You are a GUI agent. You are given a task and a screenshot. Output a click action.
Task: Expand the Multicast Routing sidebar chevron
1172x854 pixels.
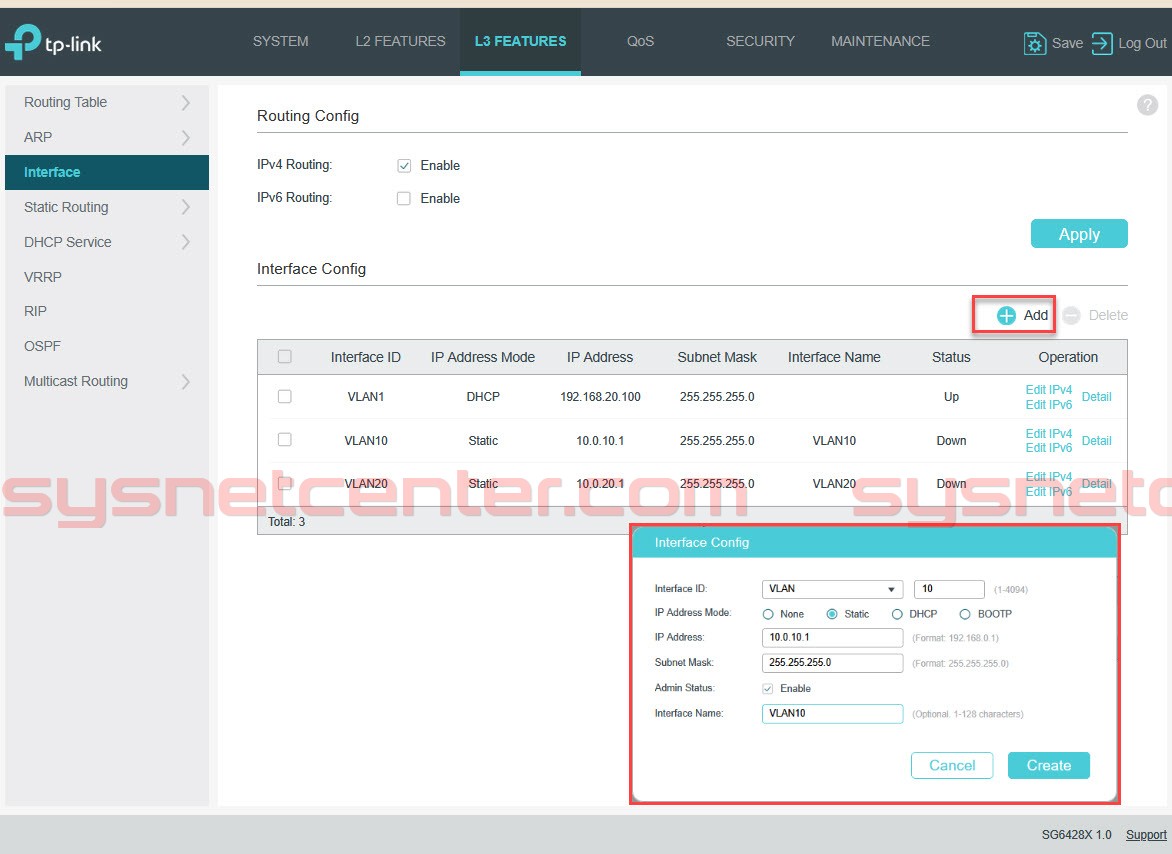[185, 382]
